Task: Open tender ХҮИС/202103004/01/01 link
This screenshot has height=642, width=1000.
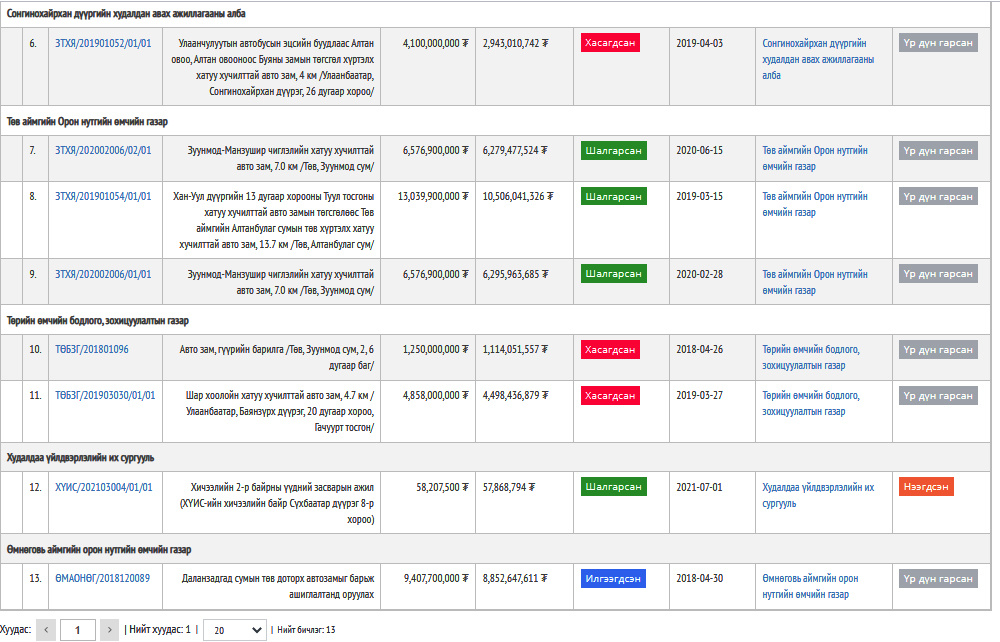Action: (x=104, y=488)
